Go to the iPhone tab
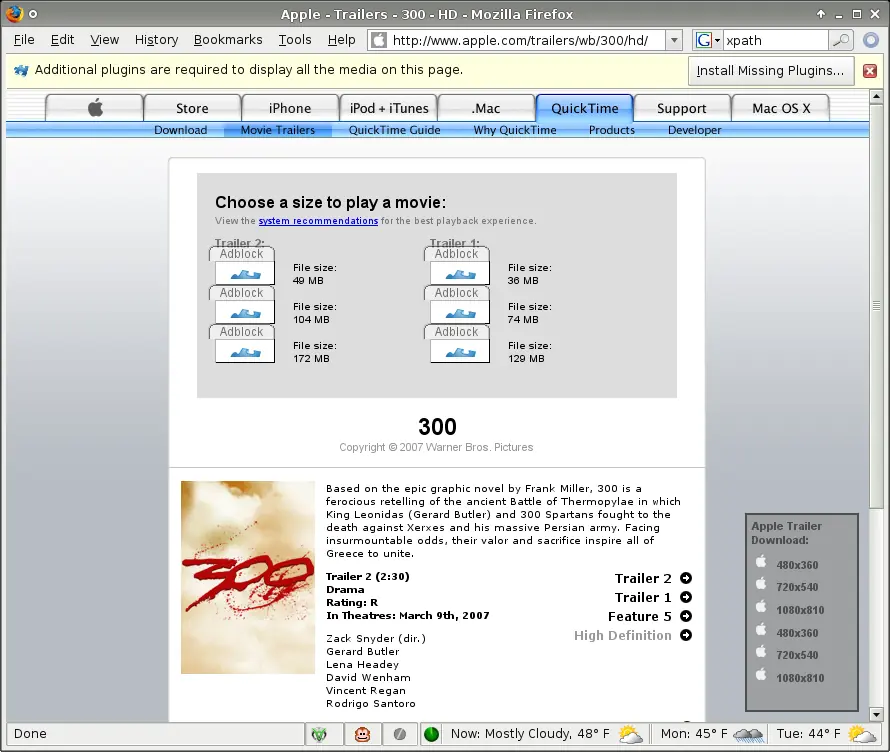 tap(290, 108)
